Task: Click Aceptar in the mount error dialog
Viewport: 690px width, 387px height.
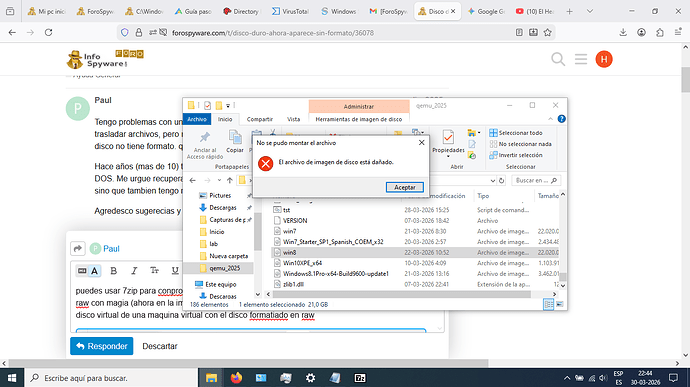Action: [404, 187]
